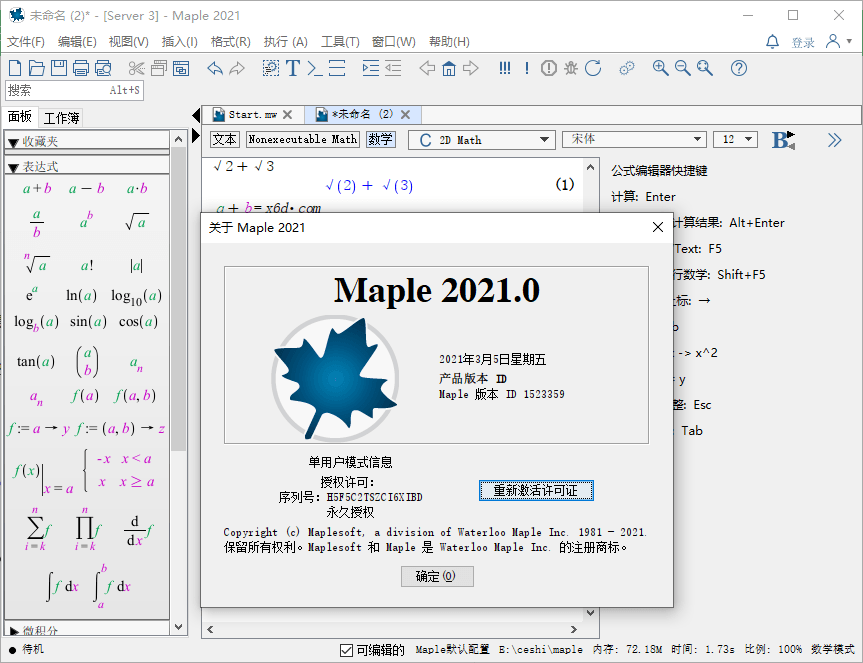Toggle the 可编辑的 checkbox
The height and width of the screenshot is (663, 863).
pos(345,648)
